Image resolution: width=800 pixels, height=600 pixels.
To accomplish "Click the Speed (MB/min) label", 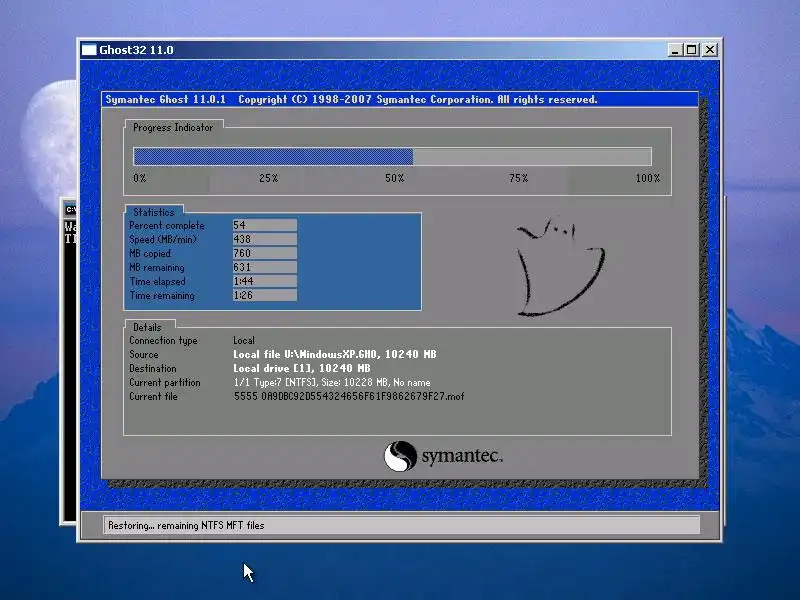I will (163, 239).
